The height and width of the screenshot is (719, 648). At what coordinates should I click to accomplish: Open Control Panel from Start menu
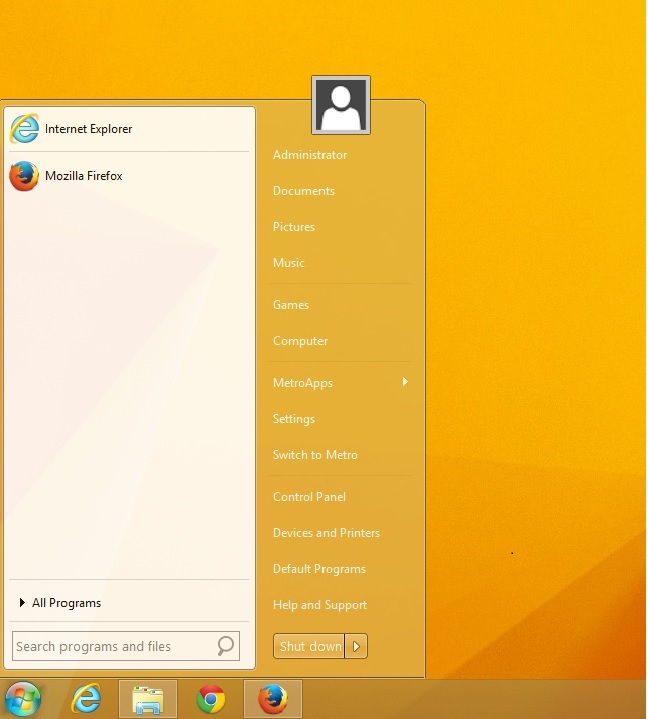coord(309,497)
